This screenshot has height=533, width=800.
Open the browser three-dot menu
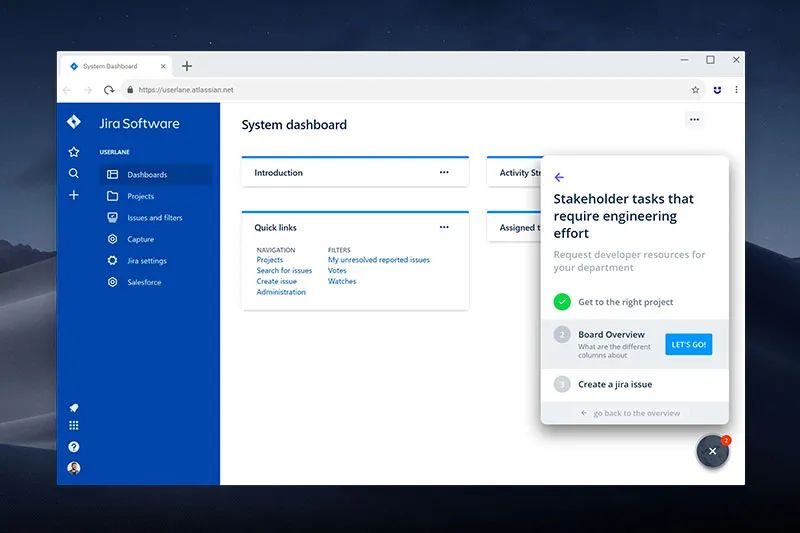(736, 89)
